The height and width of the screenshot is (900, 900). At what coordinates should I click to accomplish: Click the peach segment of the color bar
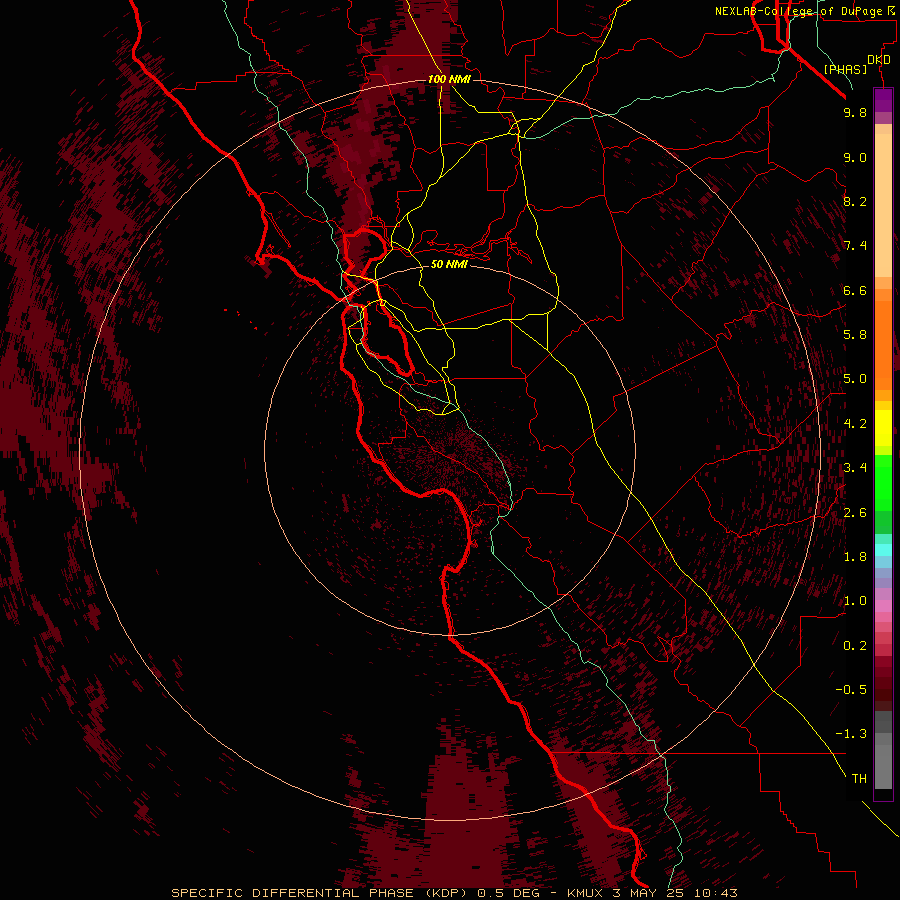coord(883,205)
